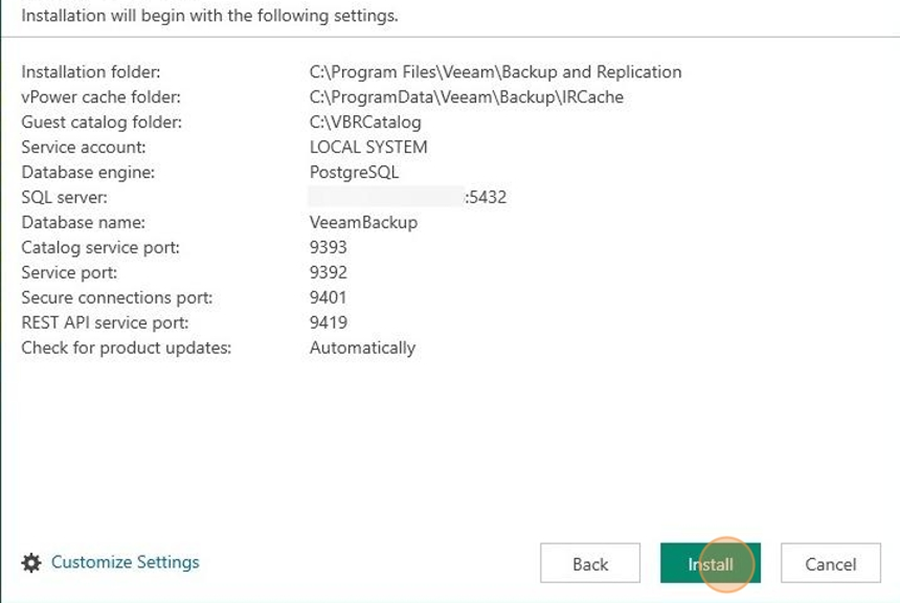Click the 'Service account:' label
This screenshot has width=900, height=603.
[83, 147]
